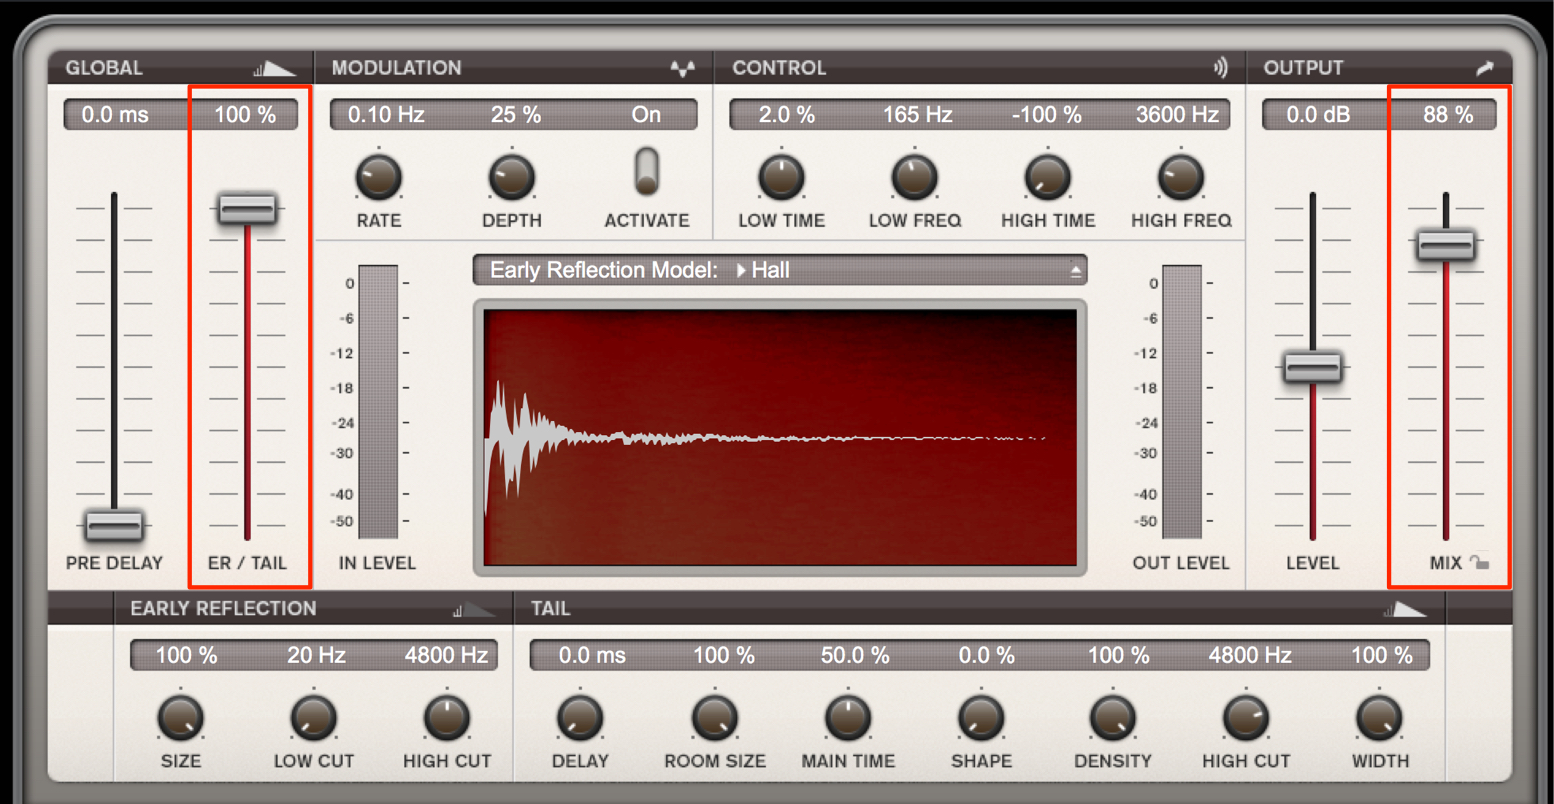Toggle the Modulation Activate switch
1554x804 pixels.
point(647,171)
